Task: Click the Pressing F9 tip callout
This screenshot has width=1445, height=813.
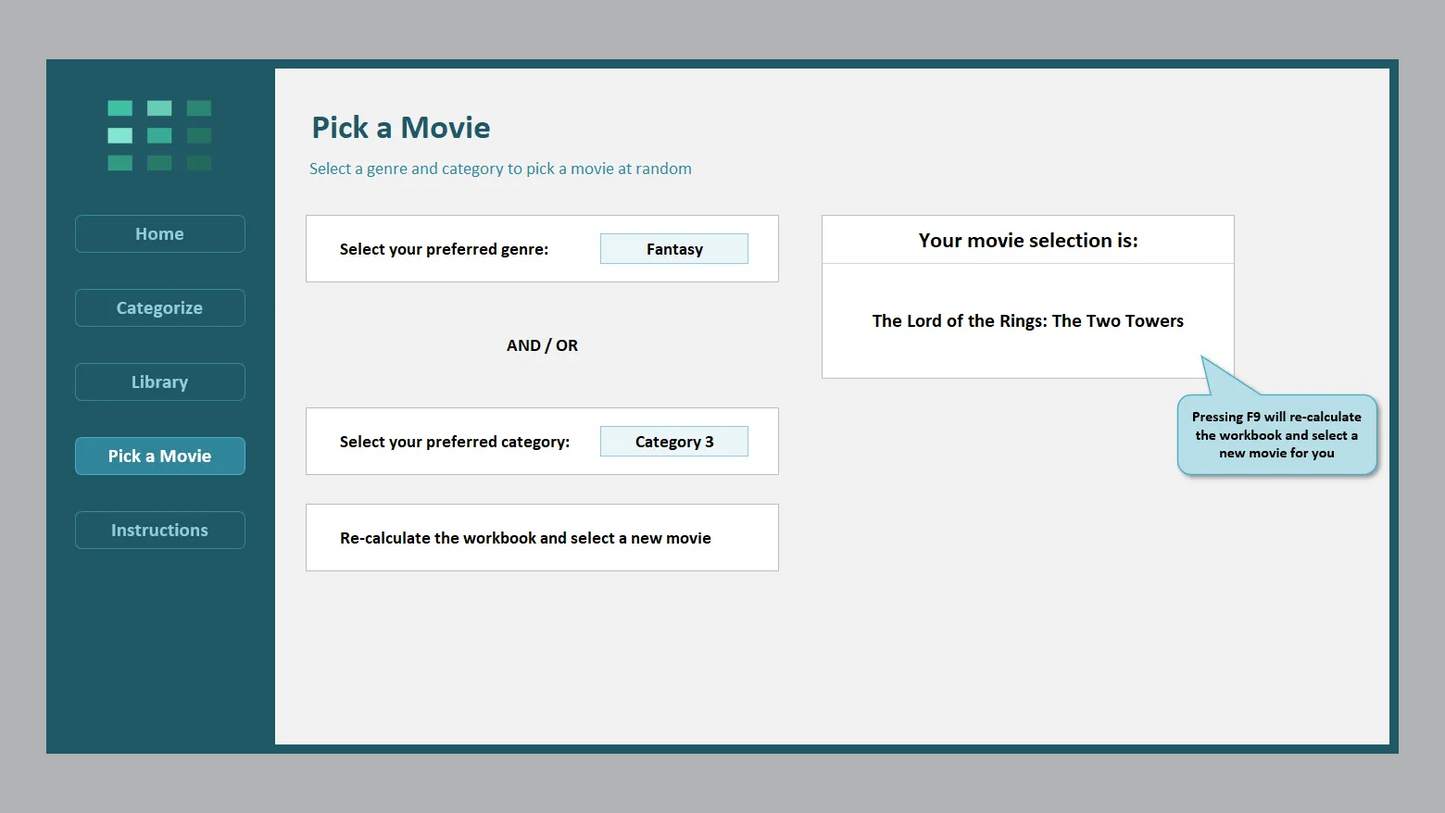Action: click(x=1277, y=435)
